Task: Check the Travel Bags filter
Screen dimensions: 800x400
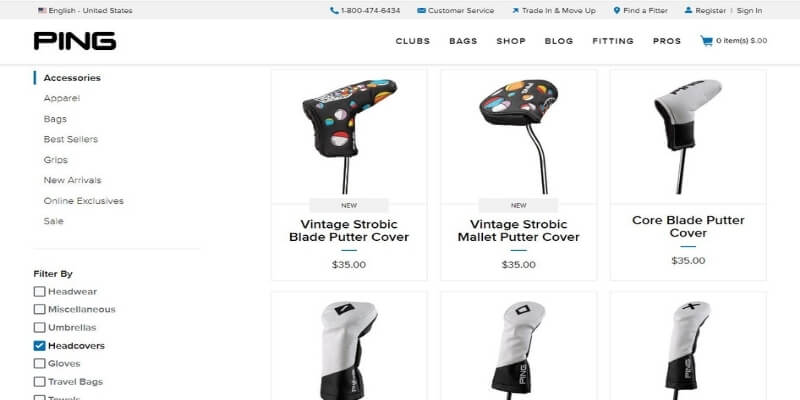Action: click(x=39, y=382)
